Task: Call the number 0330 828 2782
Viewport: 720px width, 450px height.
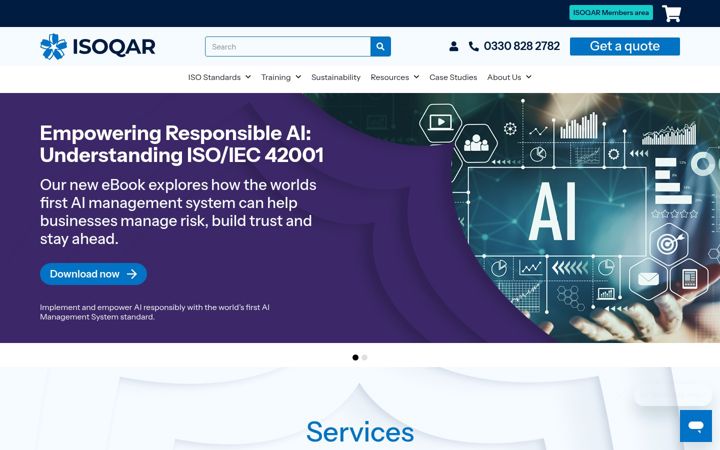Action: tap(522, 46)
